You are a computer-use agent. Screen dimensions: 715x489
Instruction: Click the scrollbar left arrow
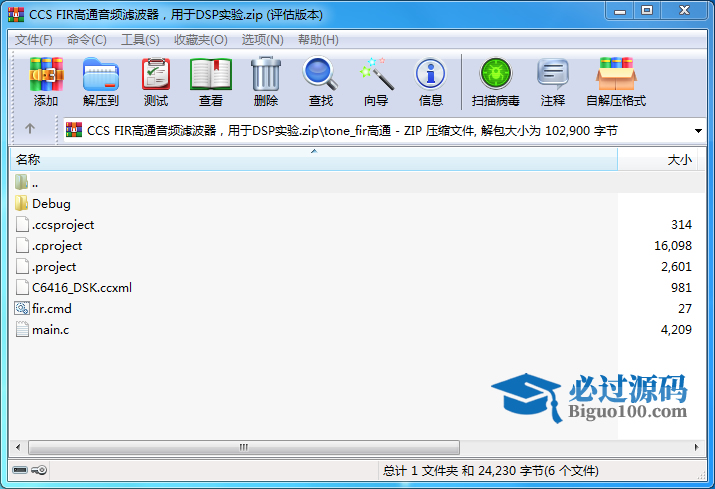(18, 447)
